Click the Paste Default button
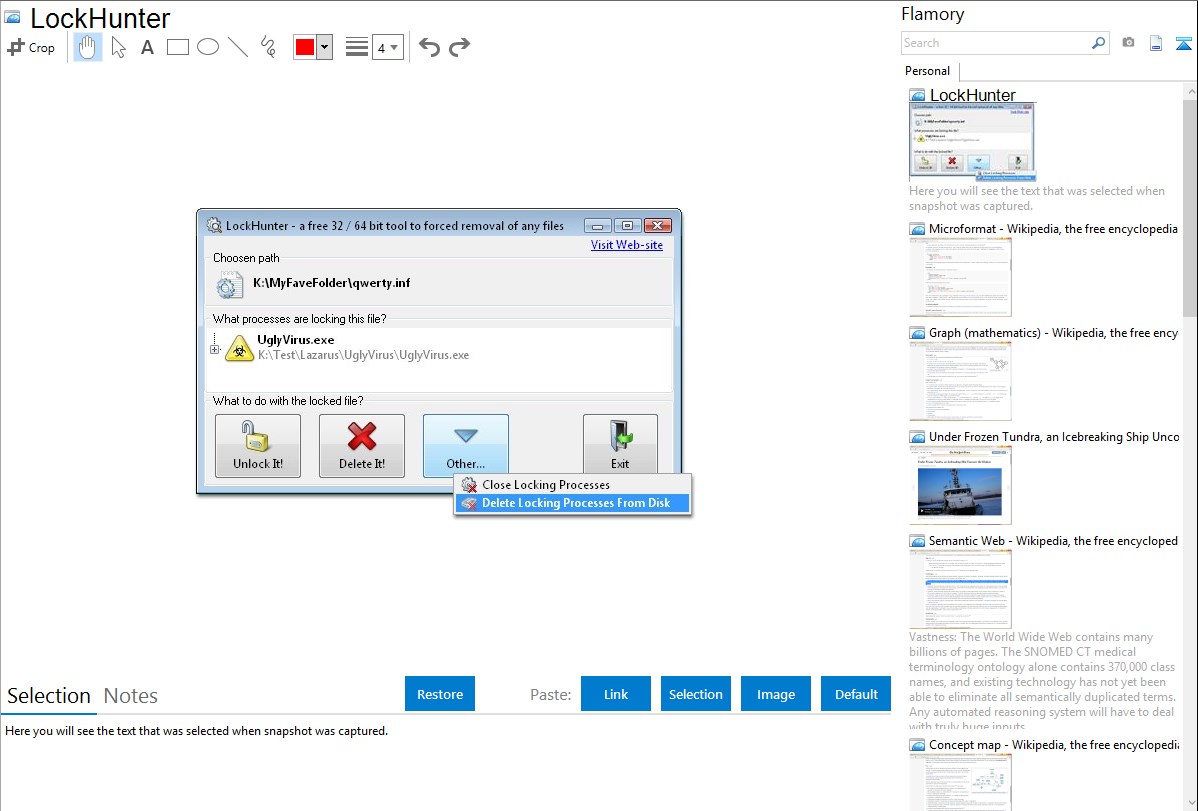 pyautogui.click(x=856, y=694)
